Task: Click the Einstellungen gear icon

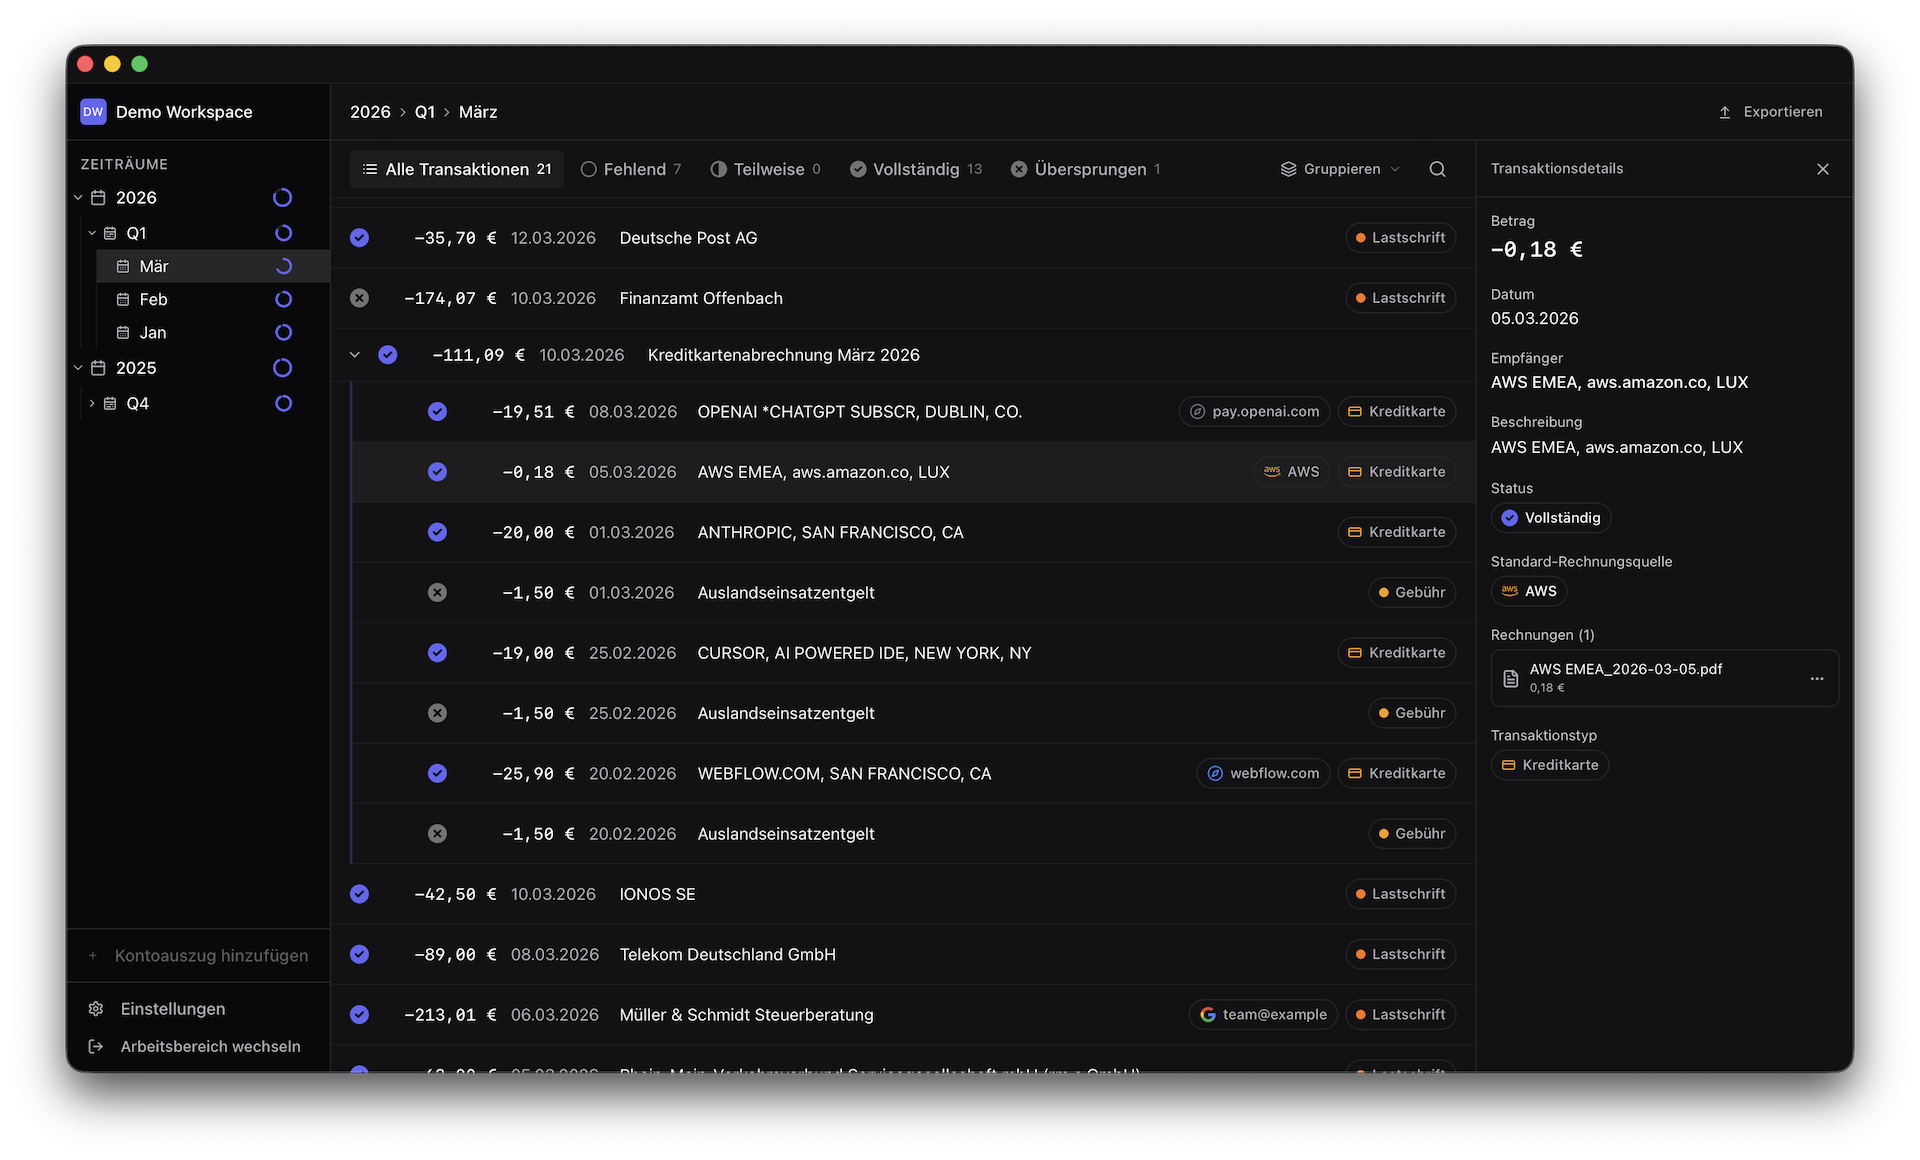Action: tap(96, 1009)
